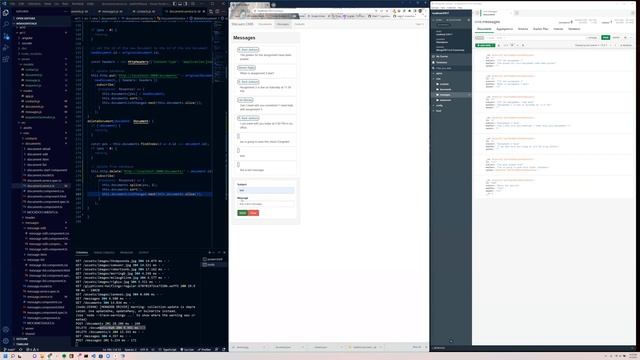Click the Prettier status bar item

pos(204,350)
